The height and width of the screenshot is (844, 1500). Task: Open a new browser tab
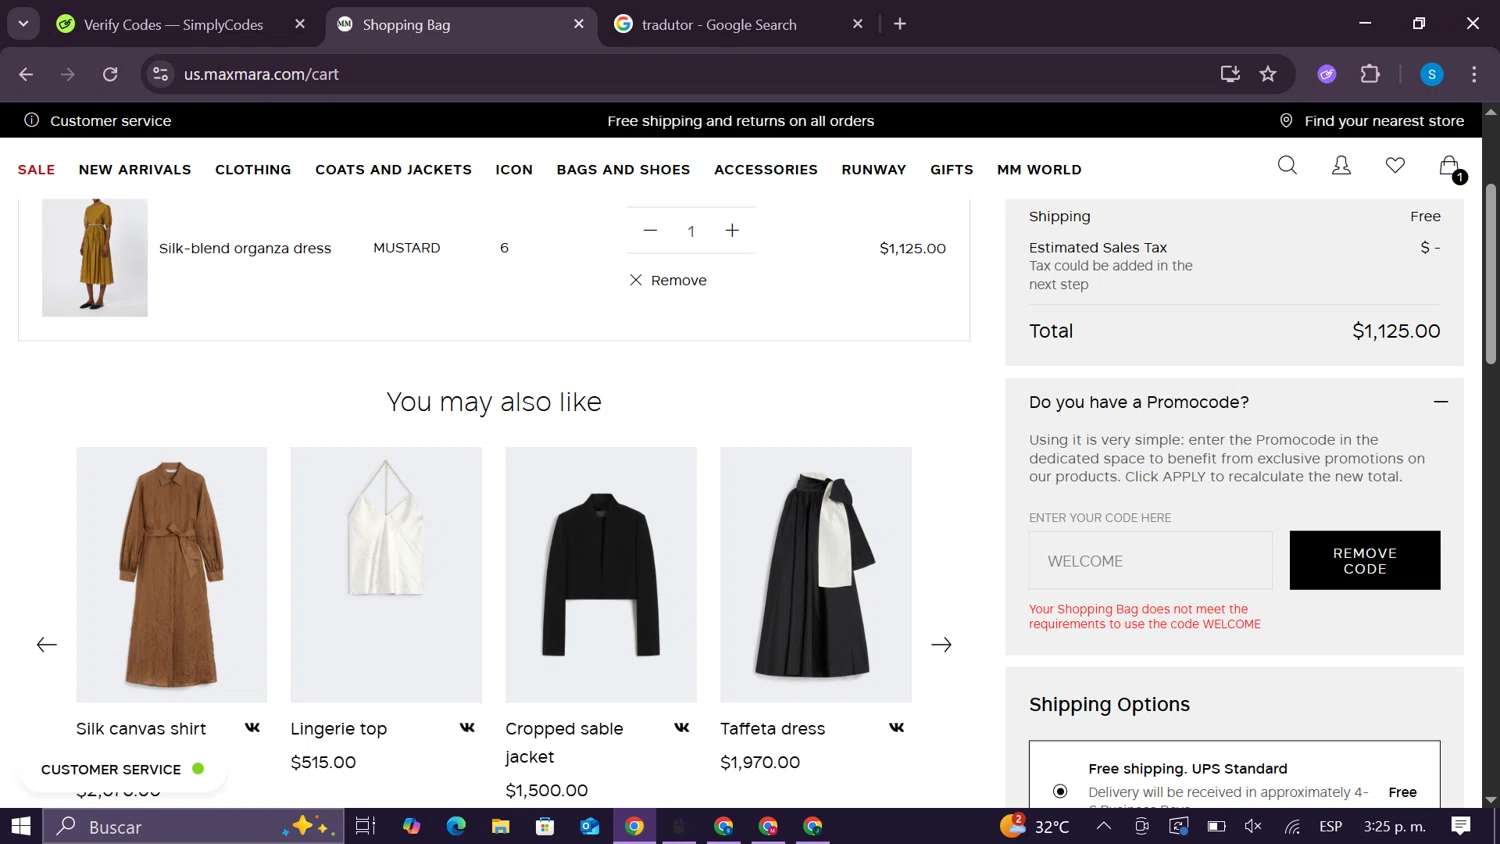(900, 24)
